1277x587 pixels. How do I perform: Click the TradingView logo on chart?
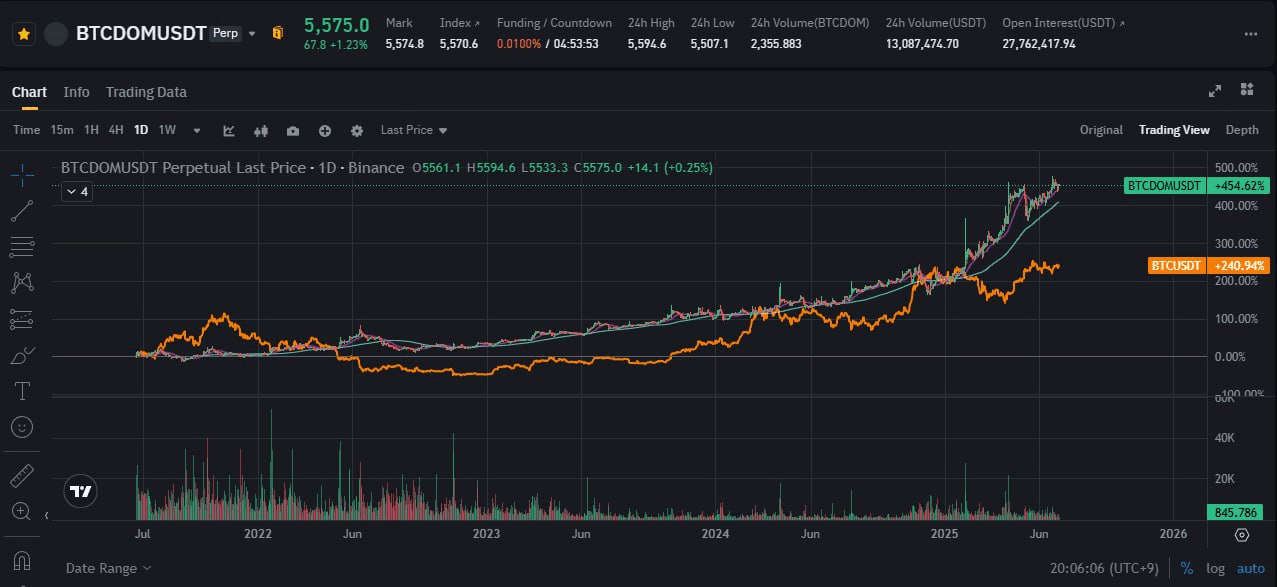pyautogui.click(x=82, y=491)
